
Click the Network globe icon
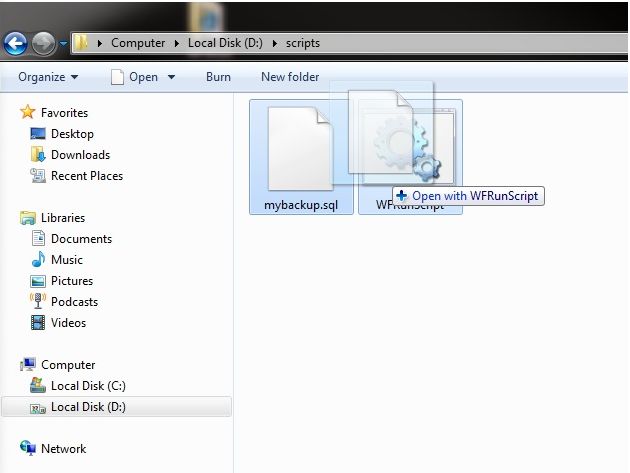28,448
